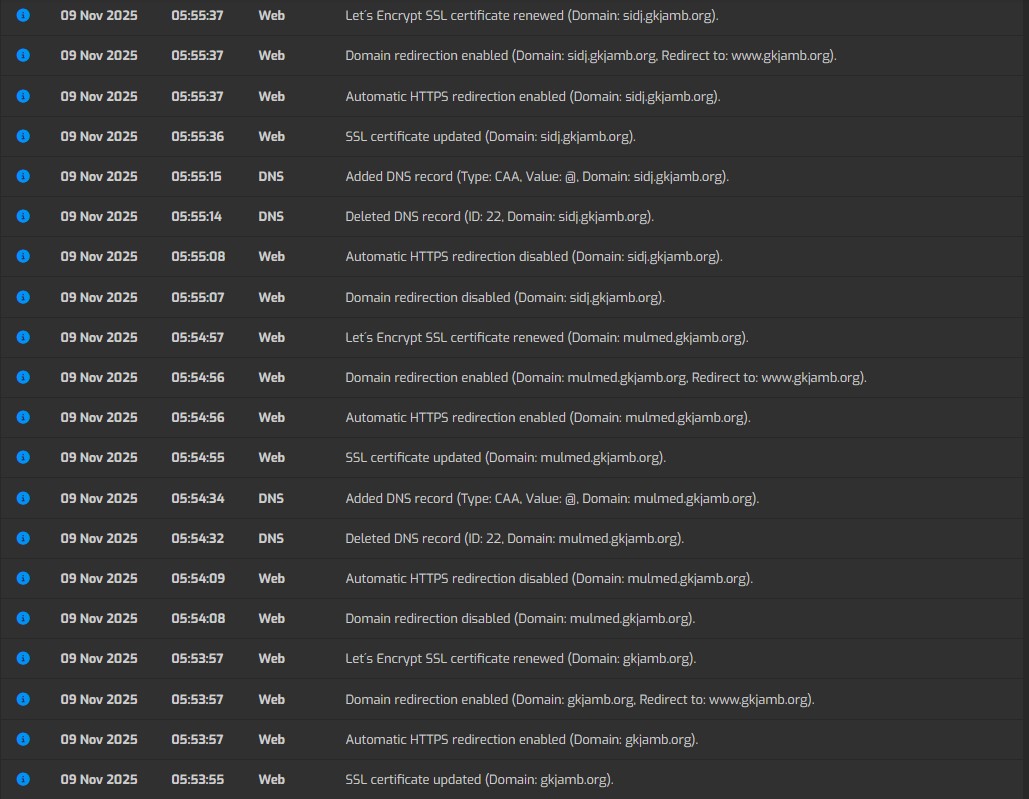Click info icon for sidj Added DNS record
This screenshot has width=1029, height=799.
coord(23,176)
